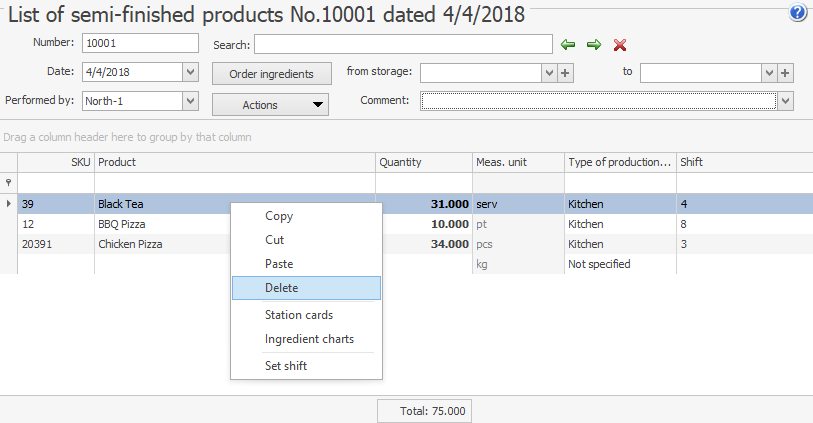Click the blue help question mark icon
The height and width of the screenshot is (423, 813).
(797, 13)
